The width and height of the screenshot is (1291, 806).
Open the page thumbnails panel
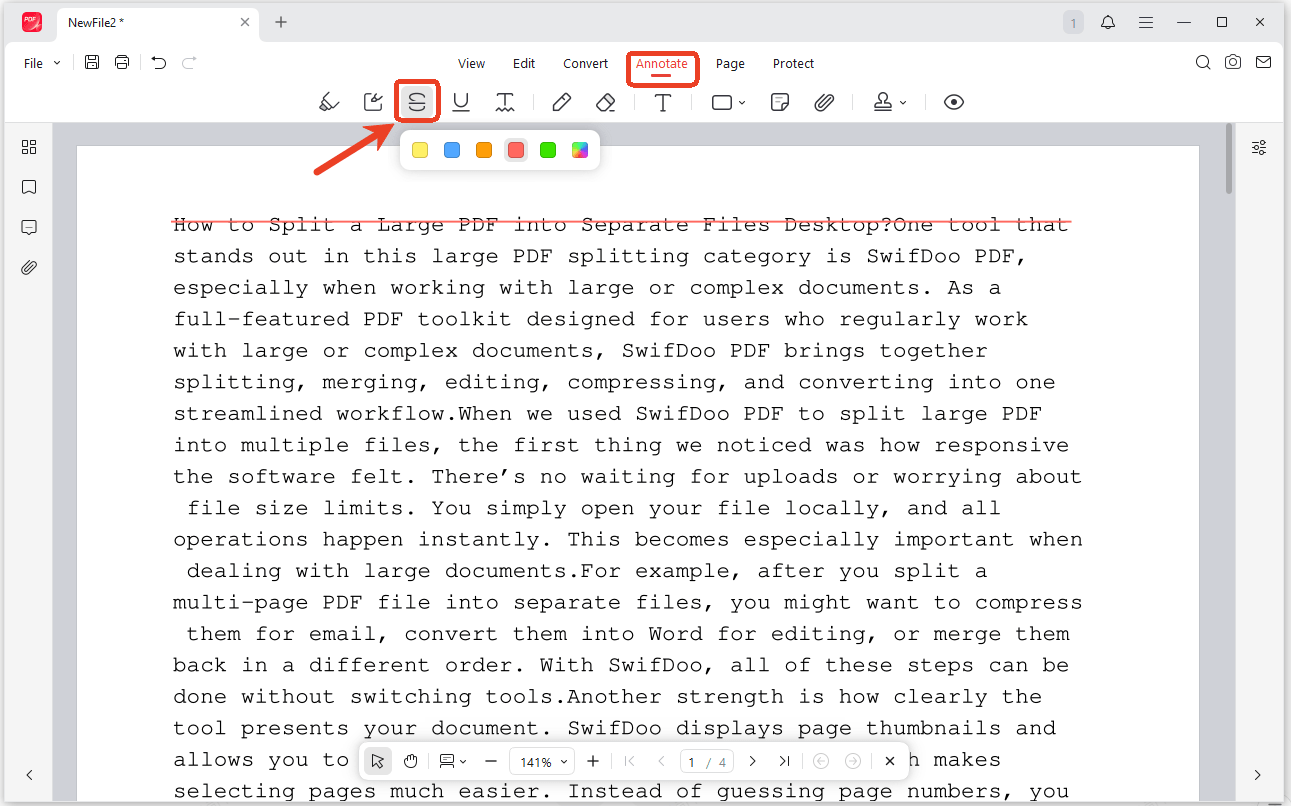(29, 147)
